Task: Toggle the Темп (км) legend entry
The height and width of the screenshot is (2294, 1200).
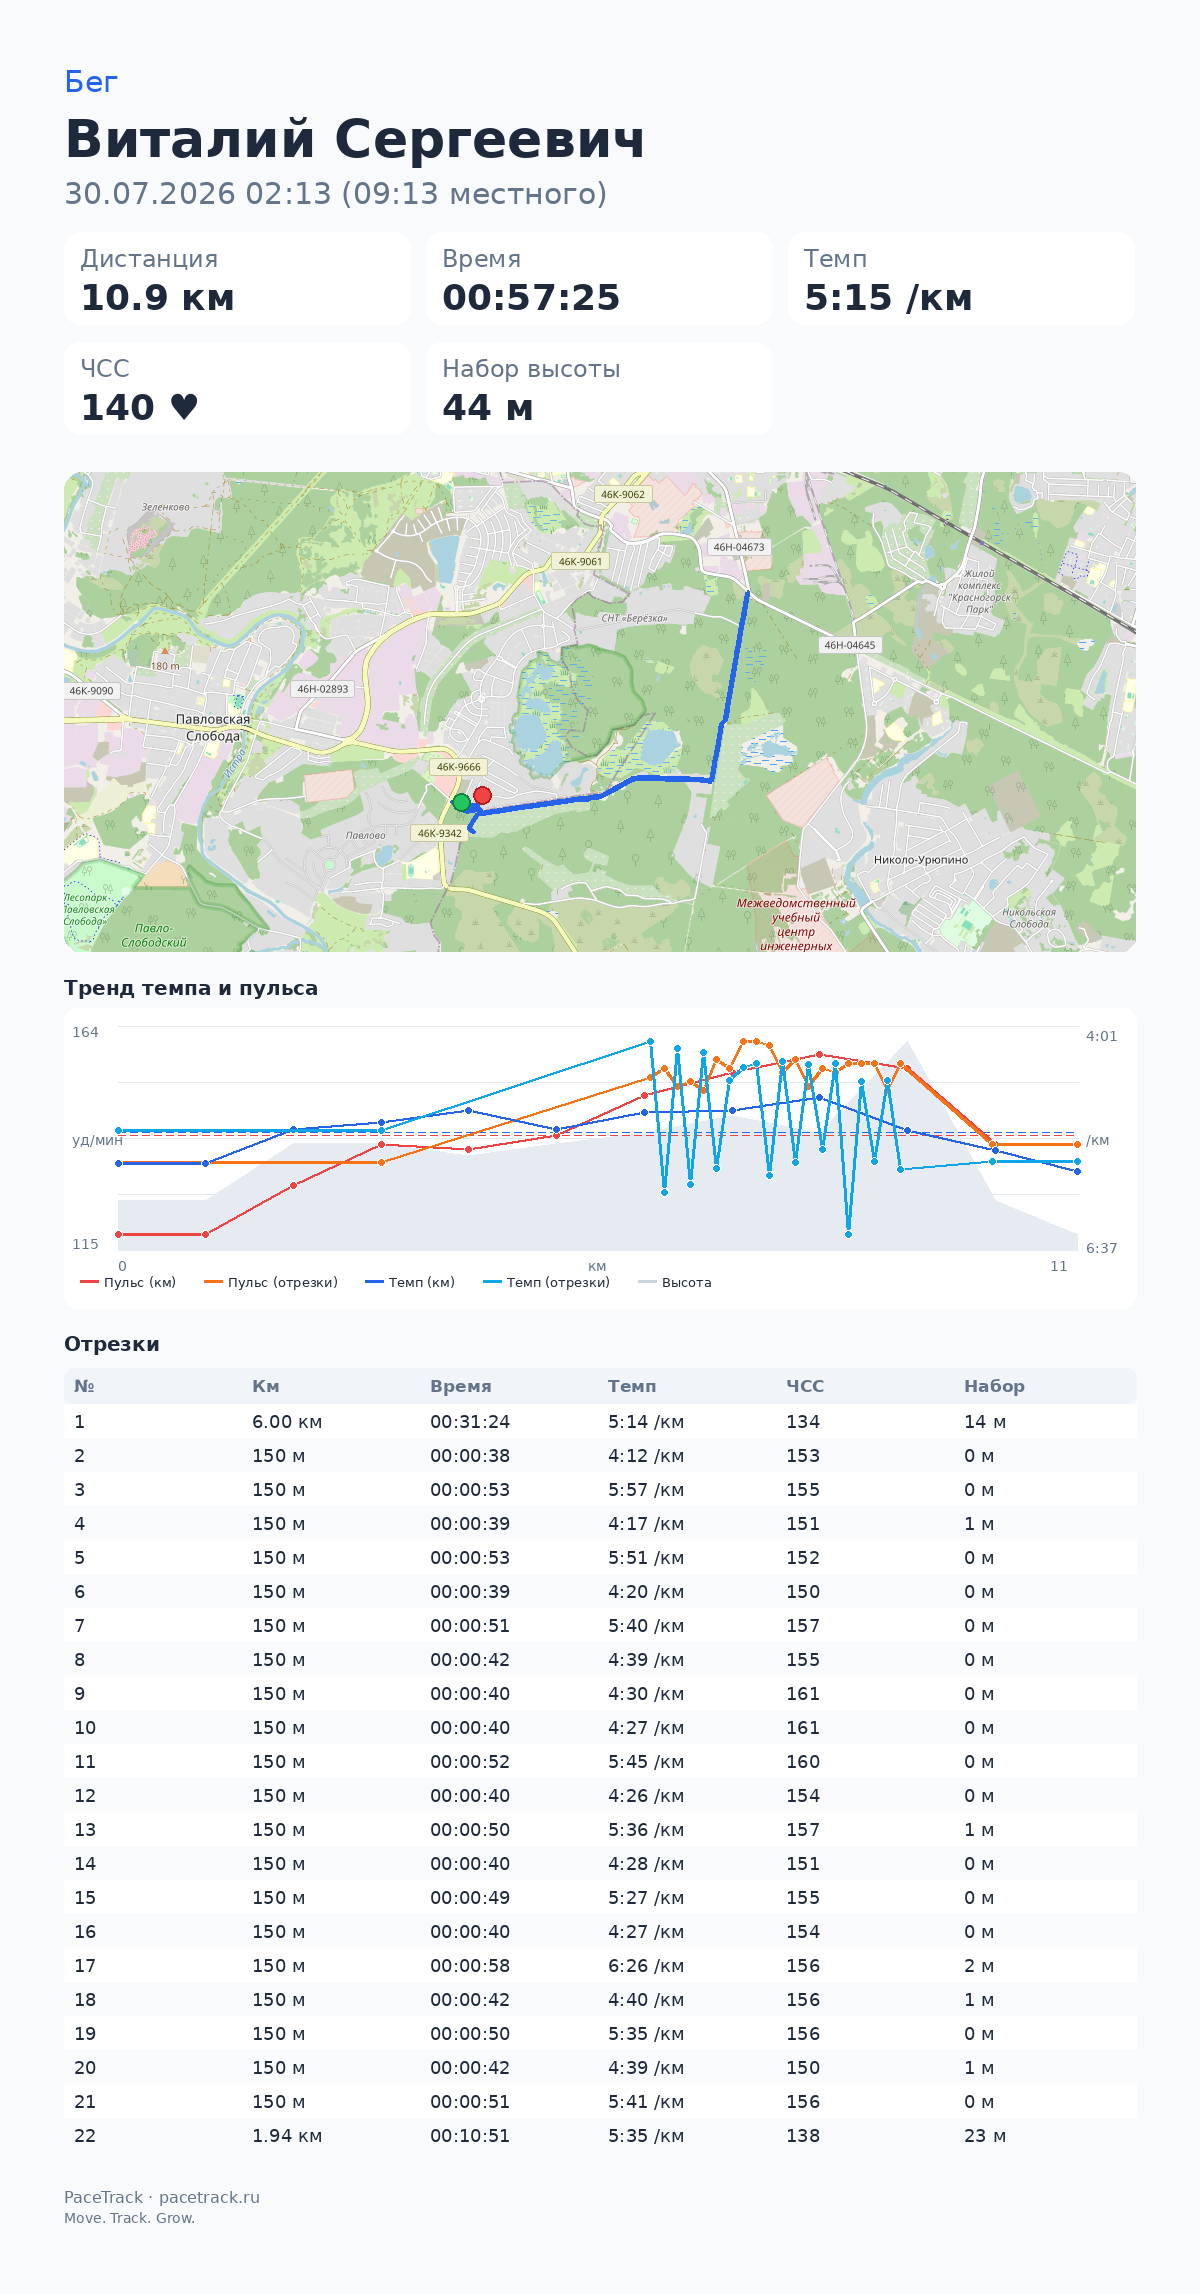Action: [x=410, y=1282]
